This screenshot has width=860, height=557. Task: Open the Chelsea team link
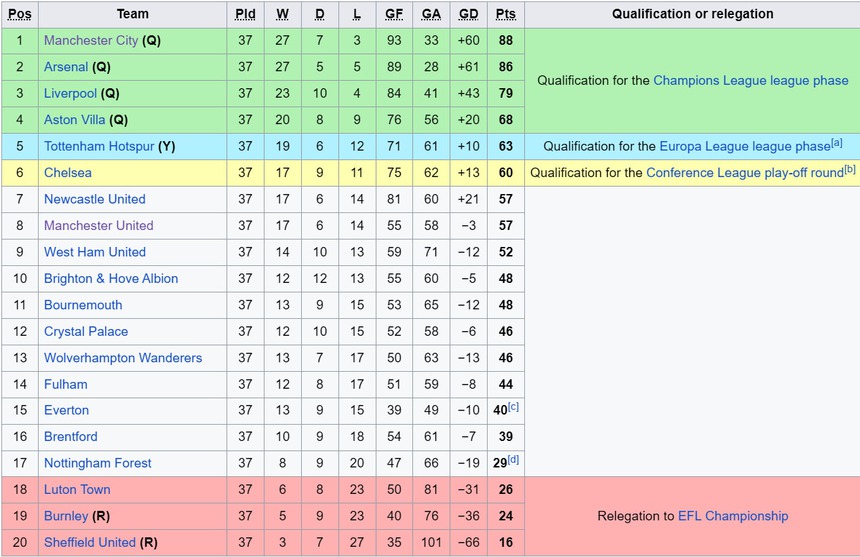click(68, 173)
